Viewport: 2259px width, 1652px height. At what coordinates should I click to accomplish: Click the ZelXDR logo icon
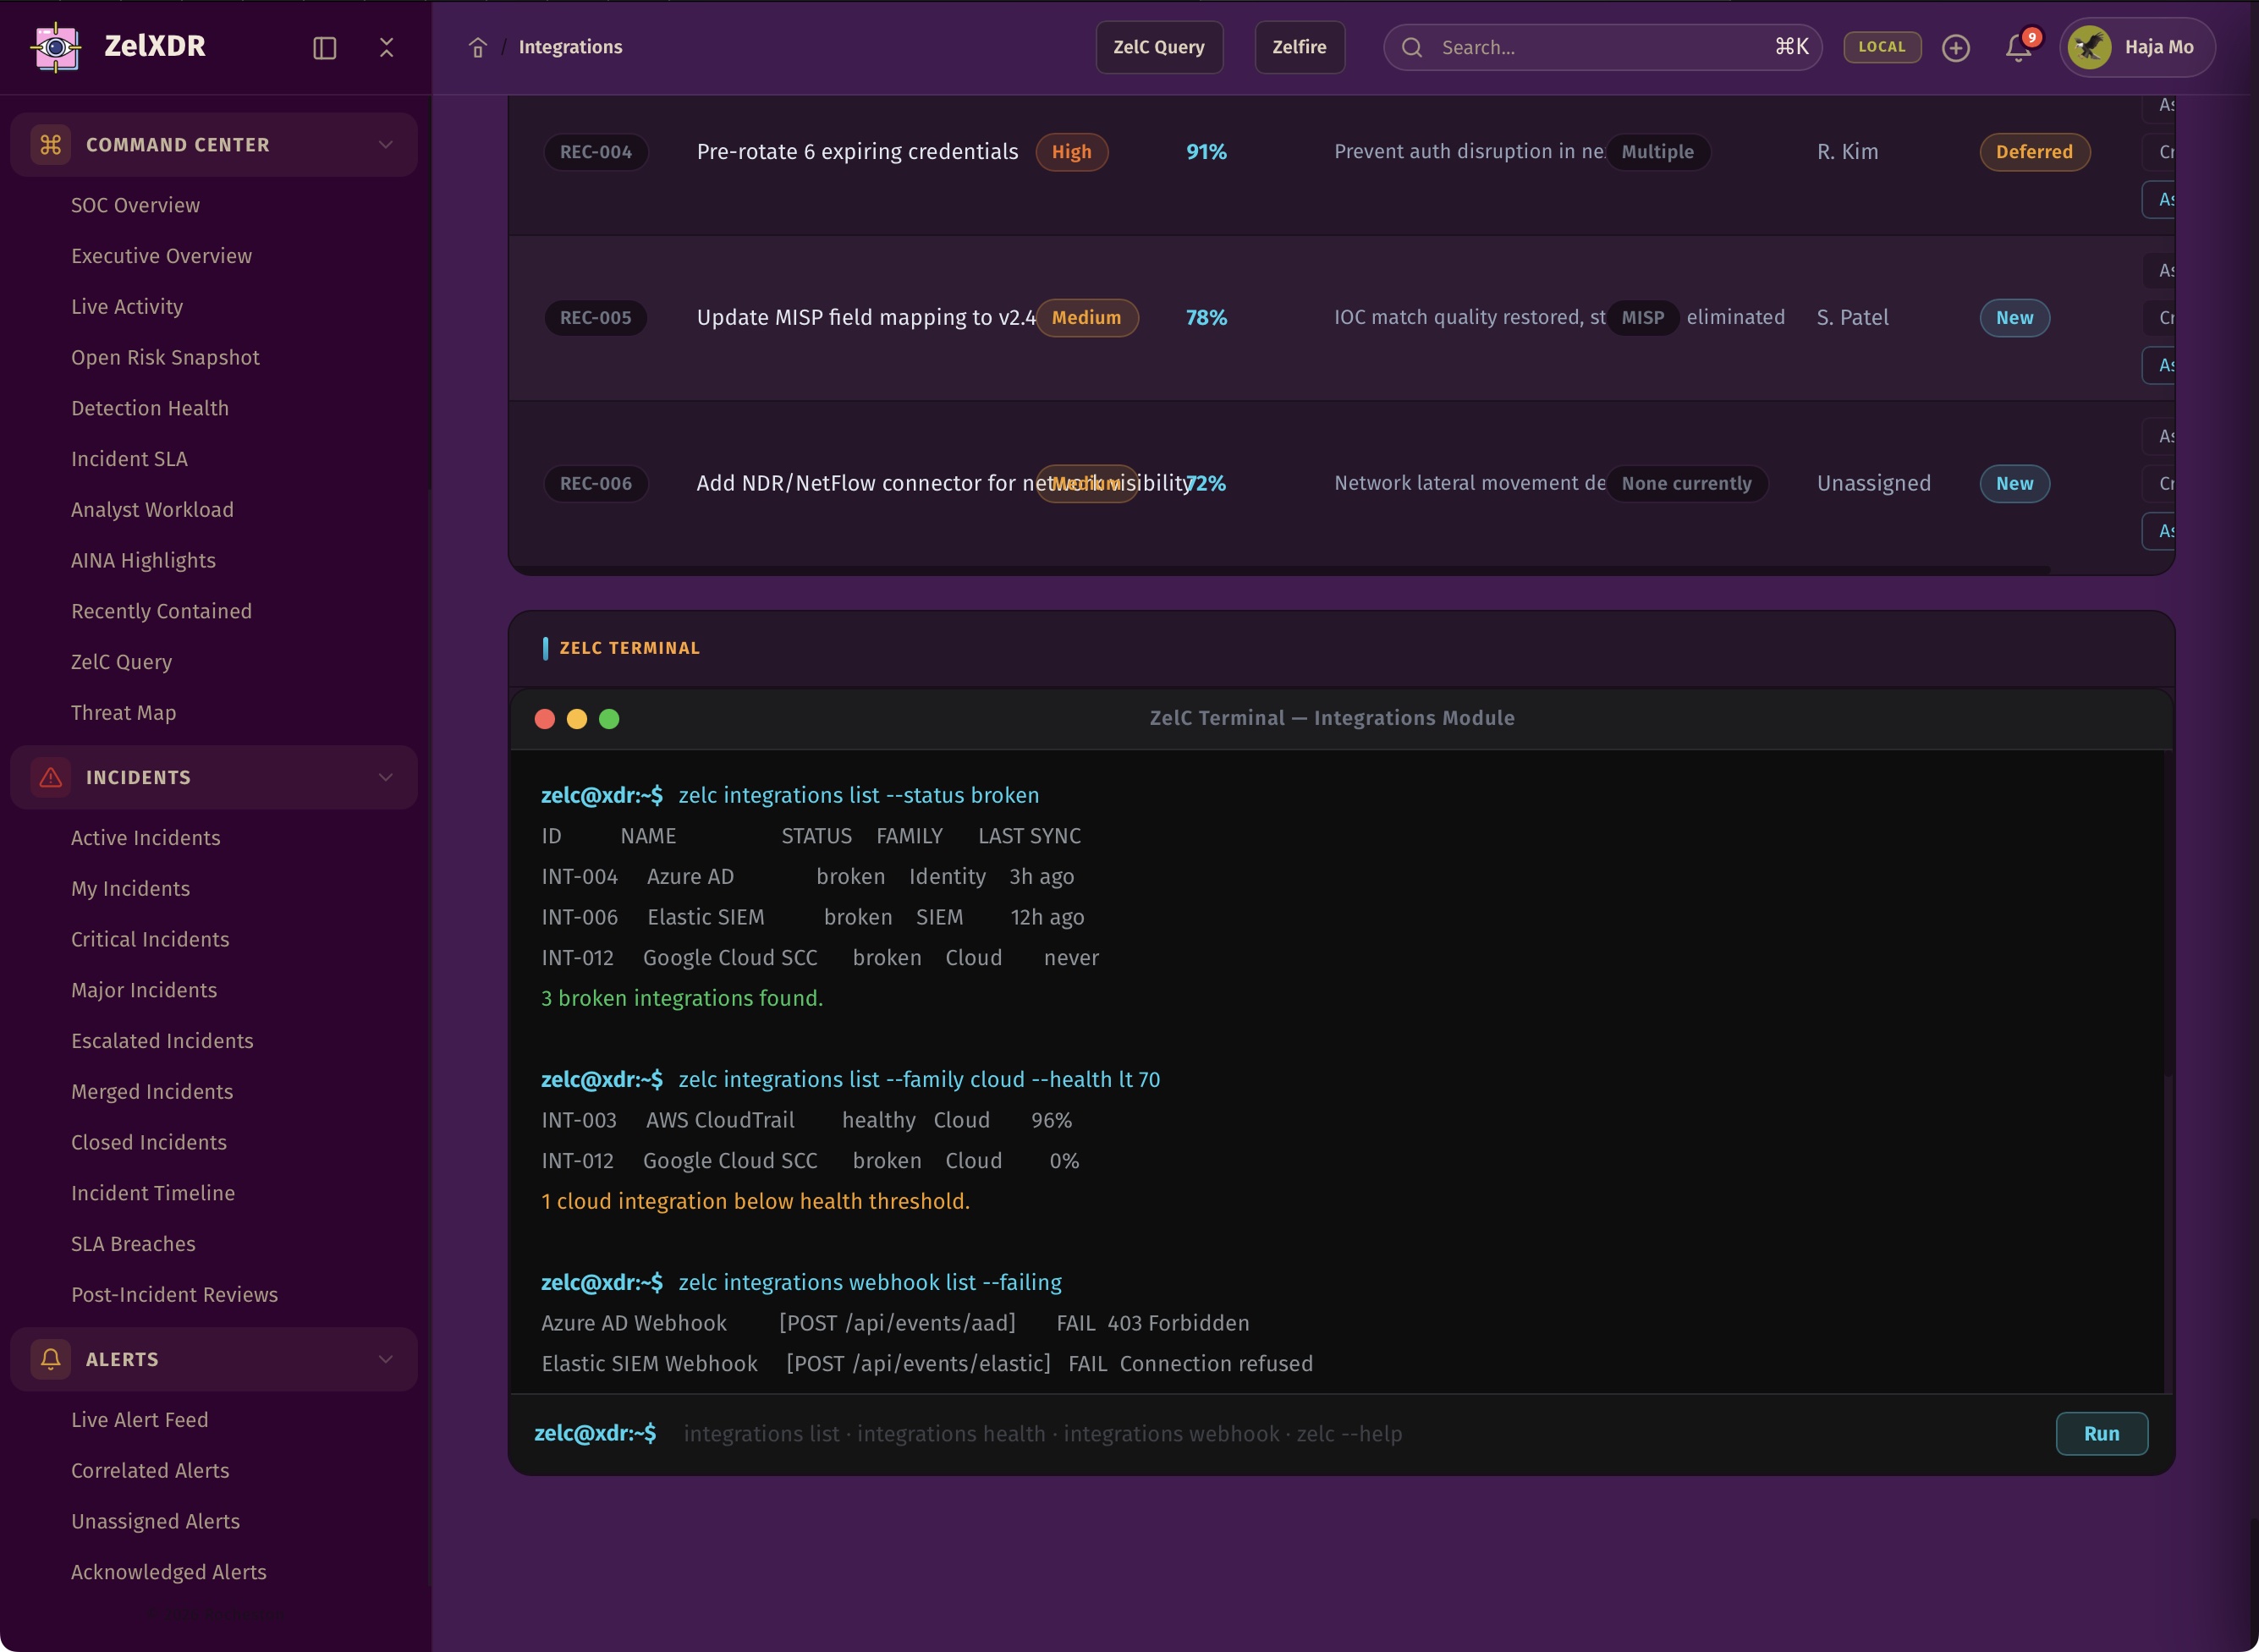57,47
